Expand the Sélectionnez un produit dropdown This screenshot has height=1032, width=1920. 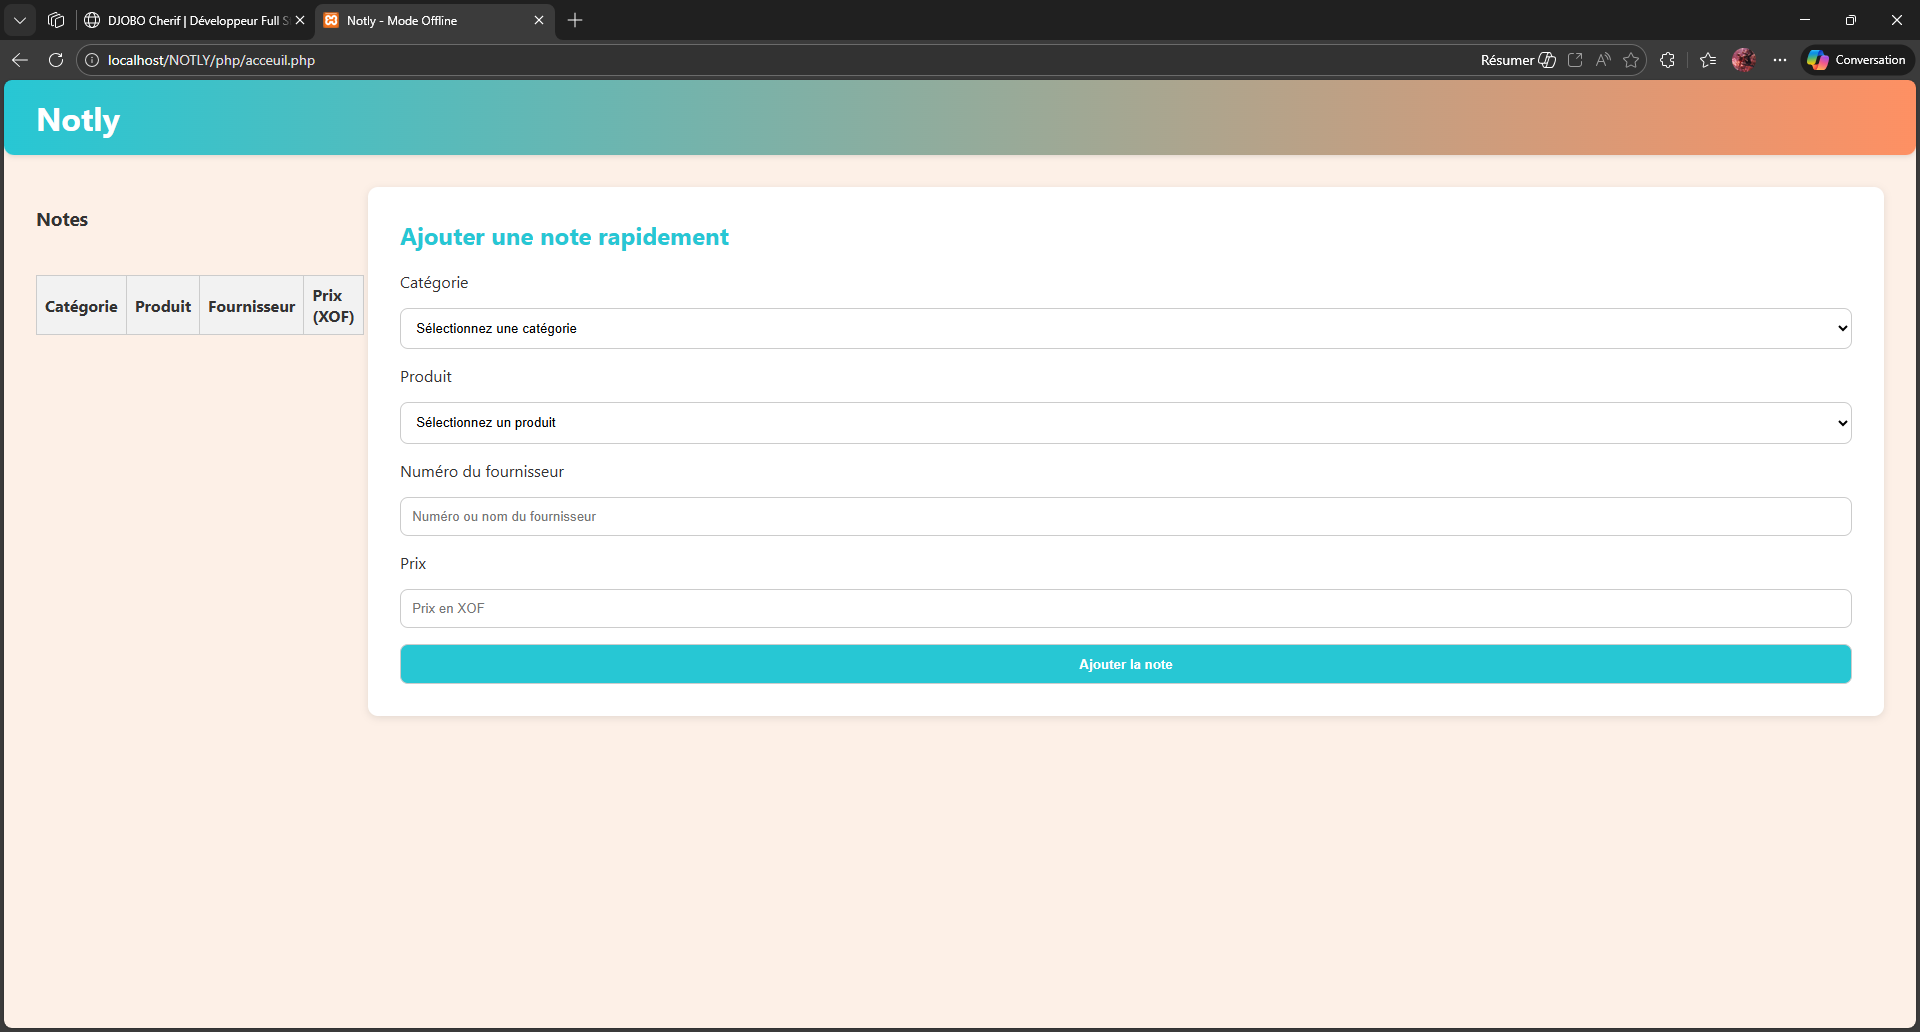[x=1125, y=423]
